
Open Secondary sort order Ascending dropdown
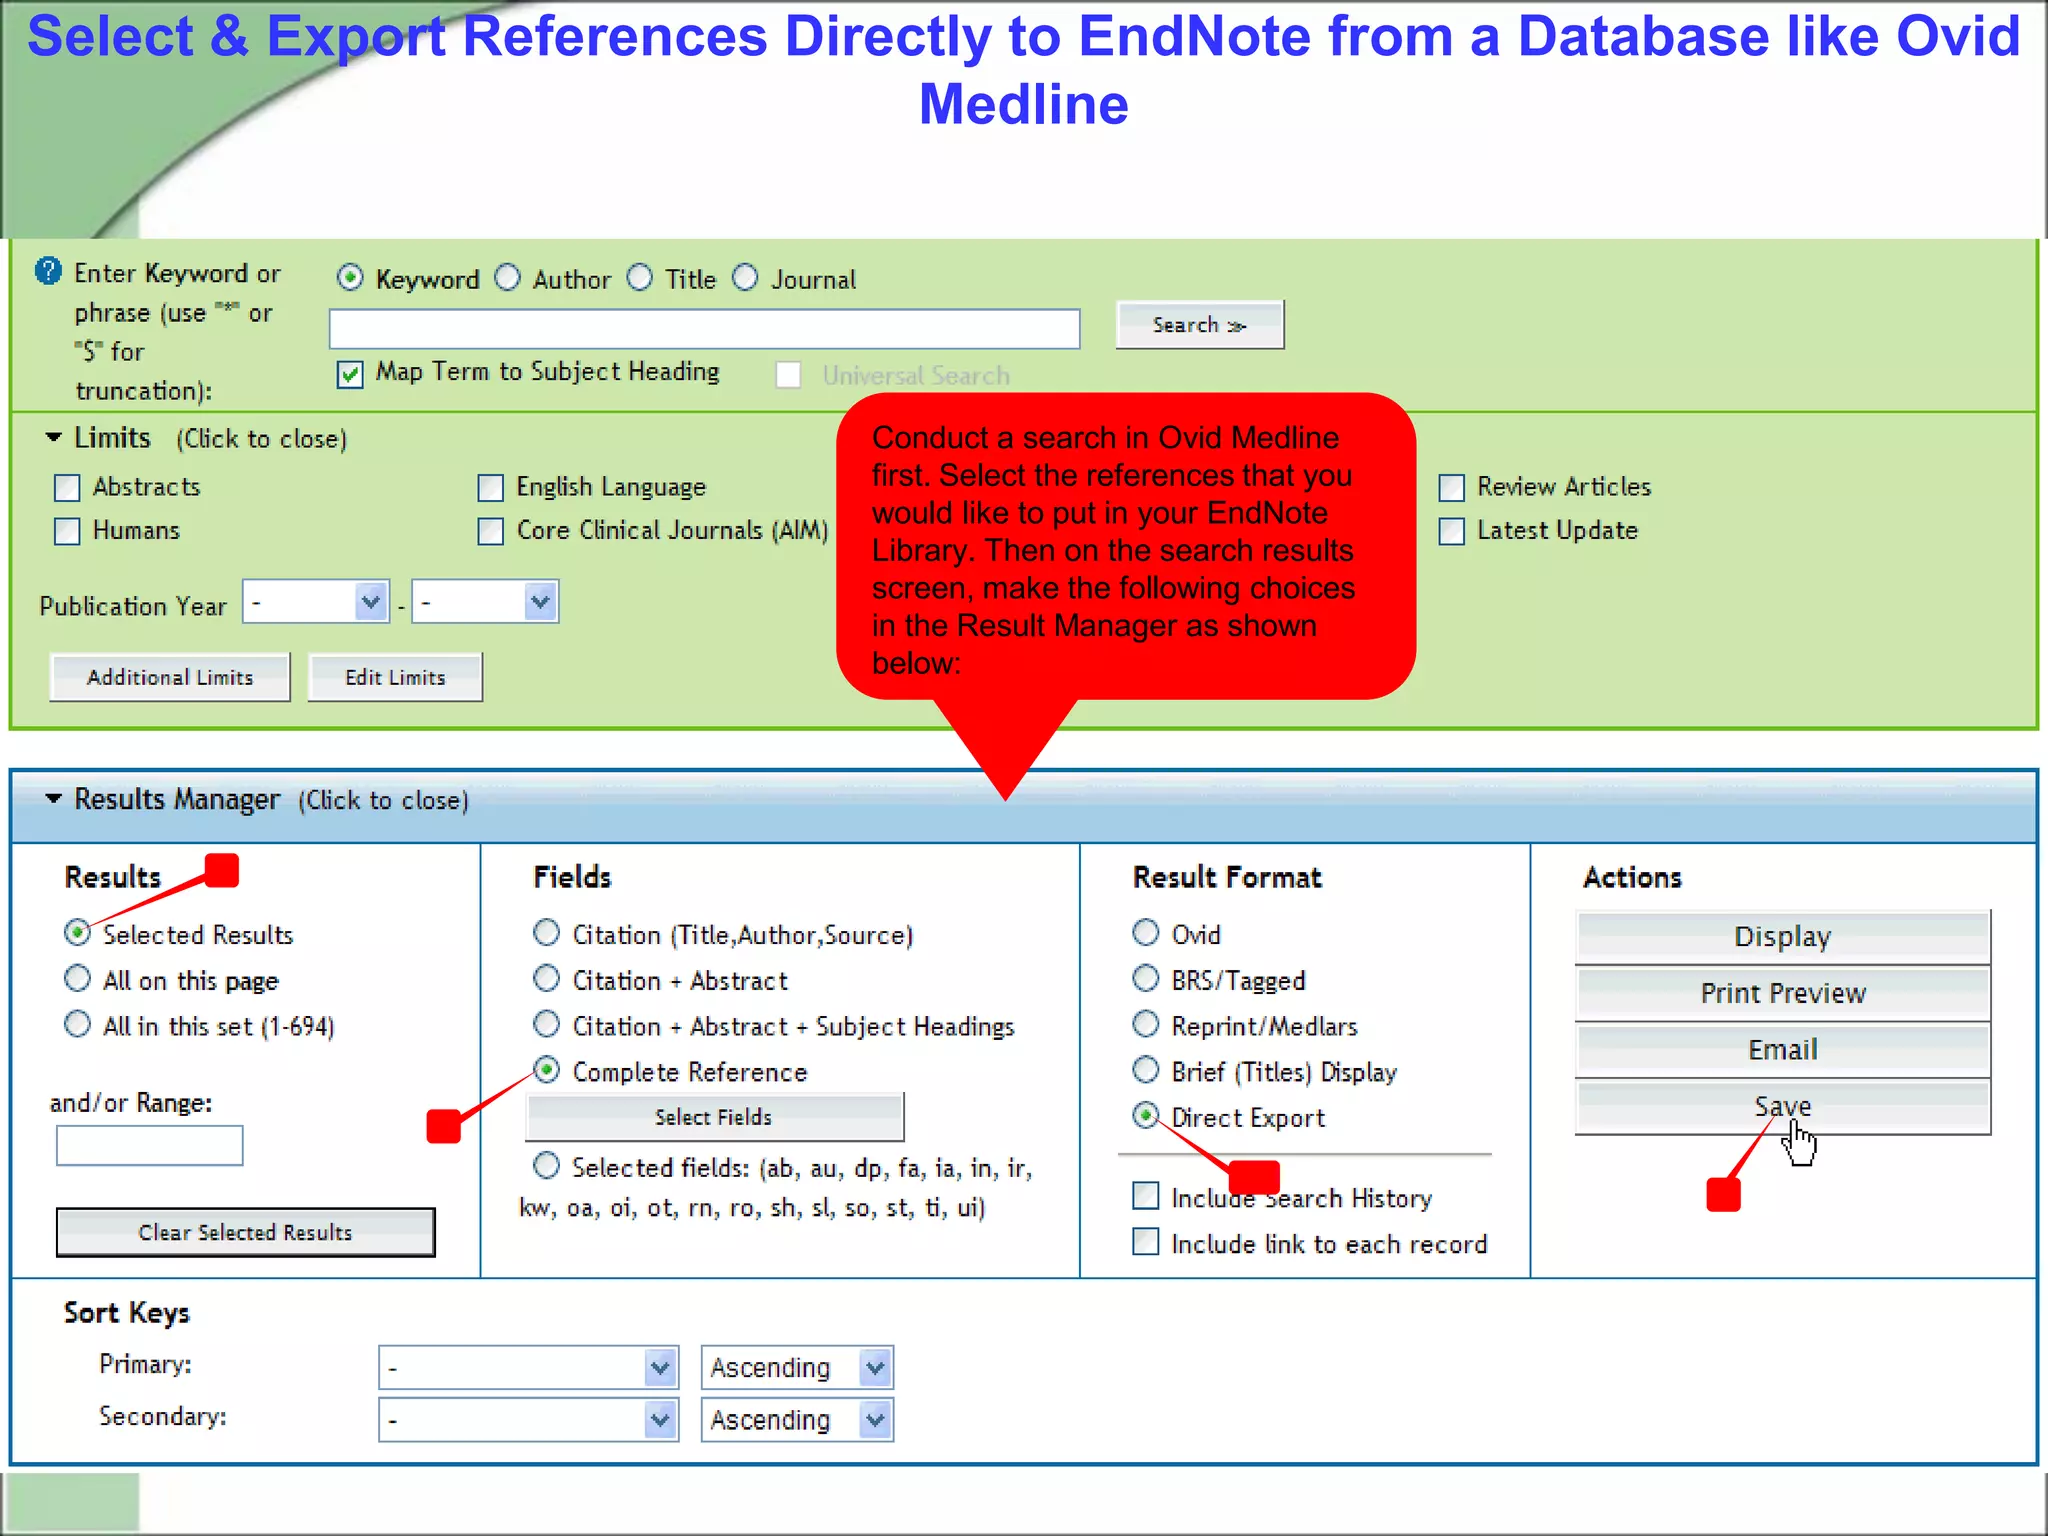click(x=797, y=1420)
